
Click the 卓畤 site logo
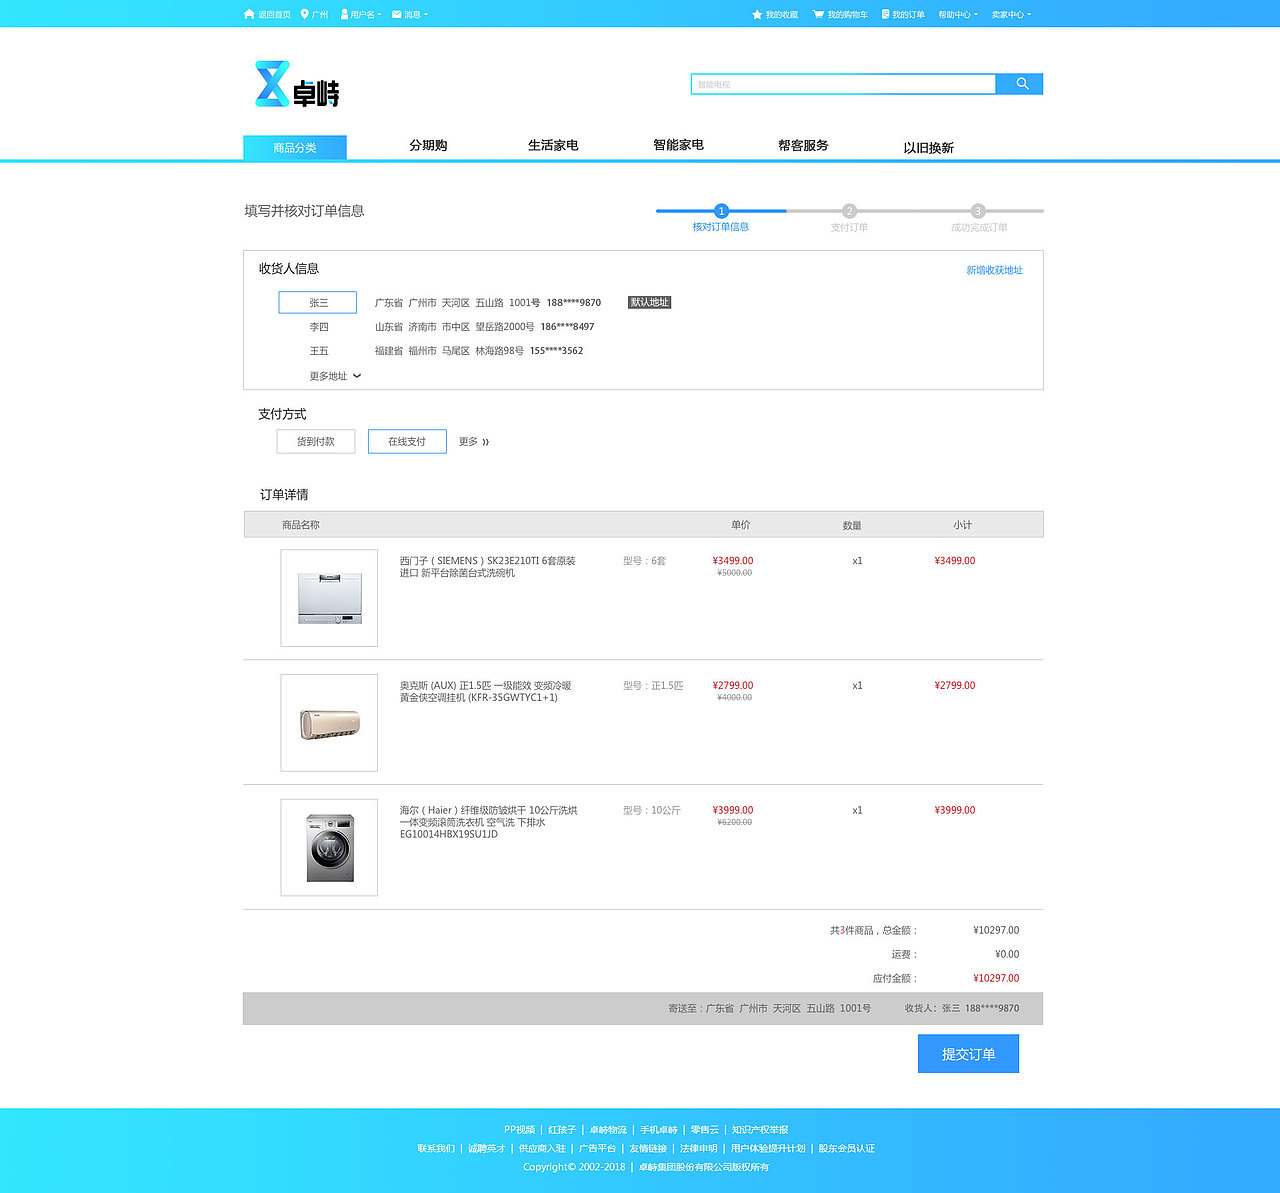pyautogui.click(x=297, y=85)
